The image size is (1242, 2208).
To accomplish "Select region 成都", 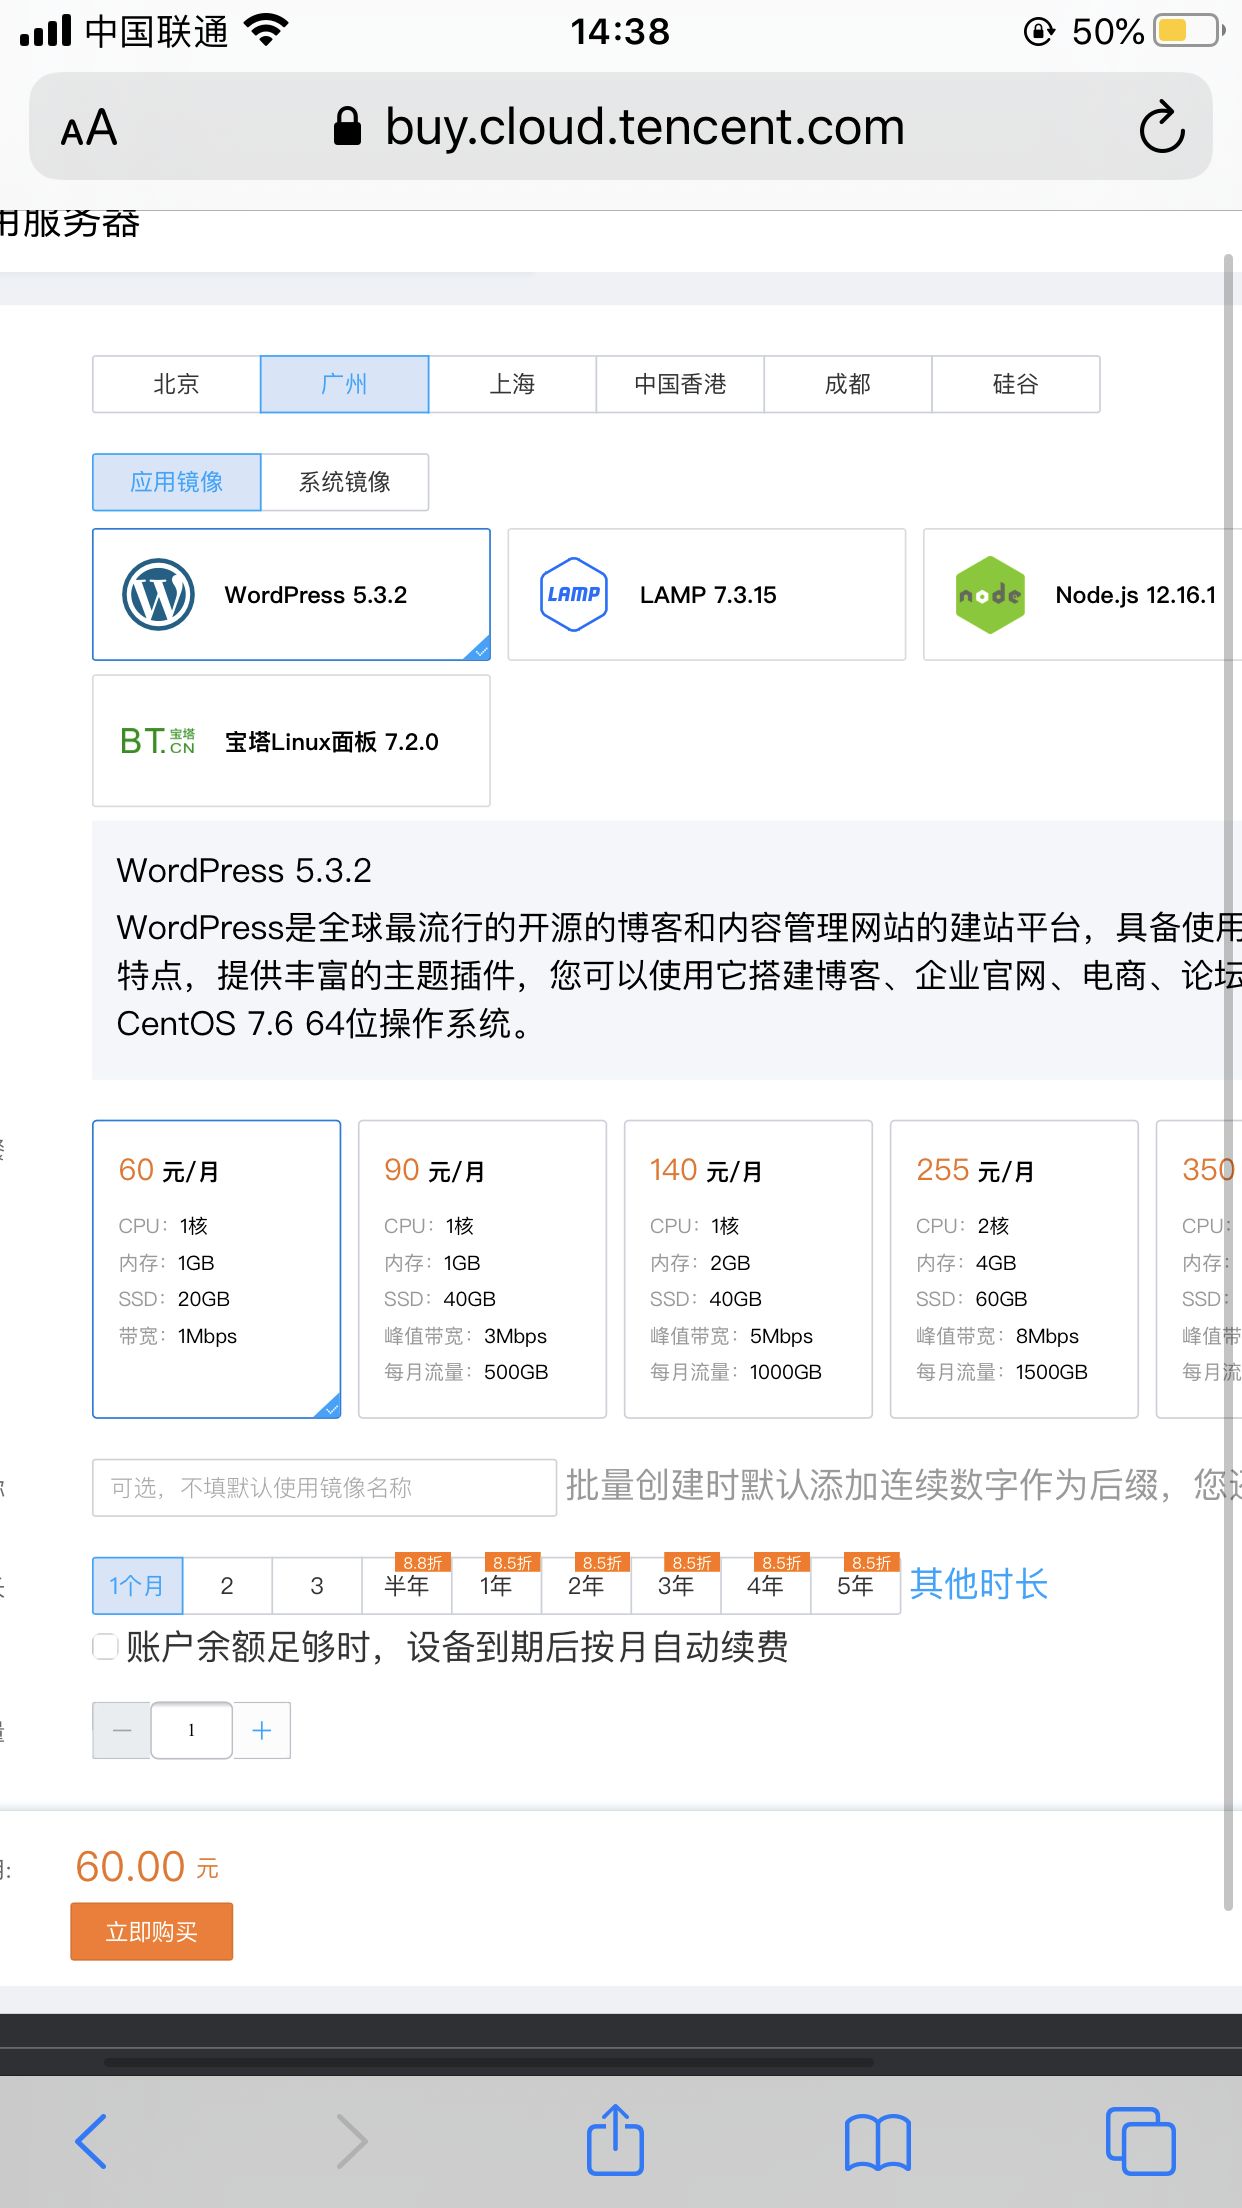I will (x=848, y=384).
